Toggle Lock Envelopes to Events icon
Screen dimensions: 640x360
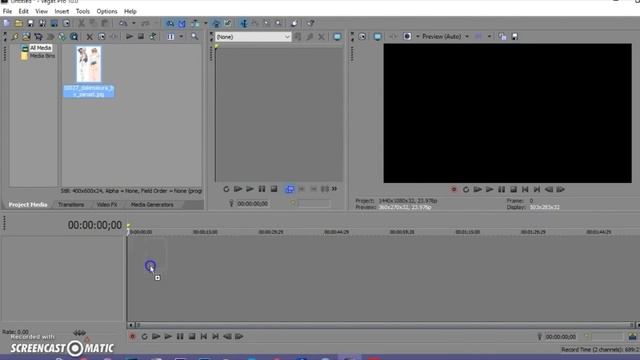[x=216, y=23]
